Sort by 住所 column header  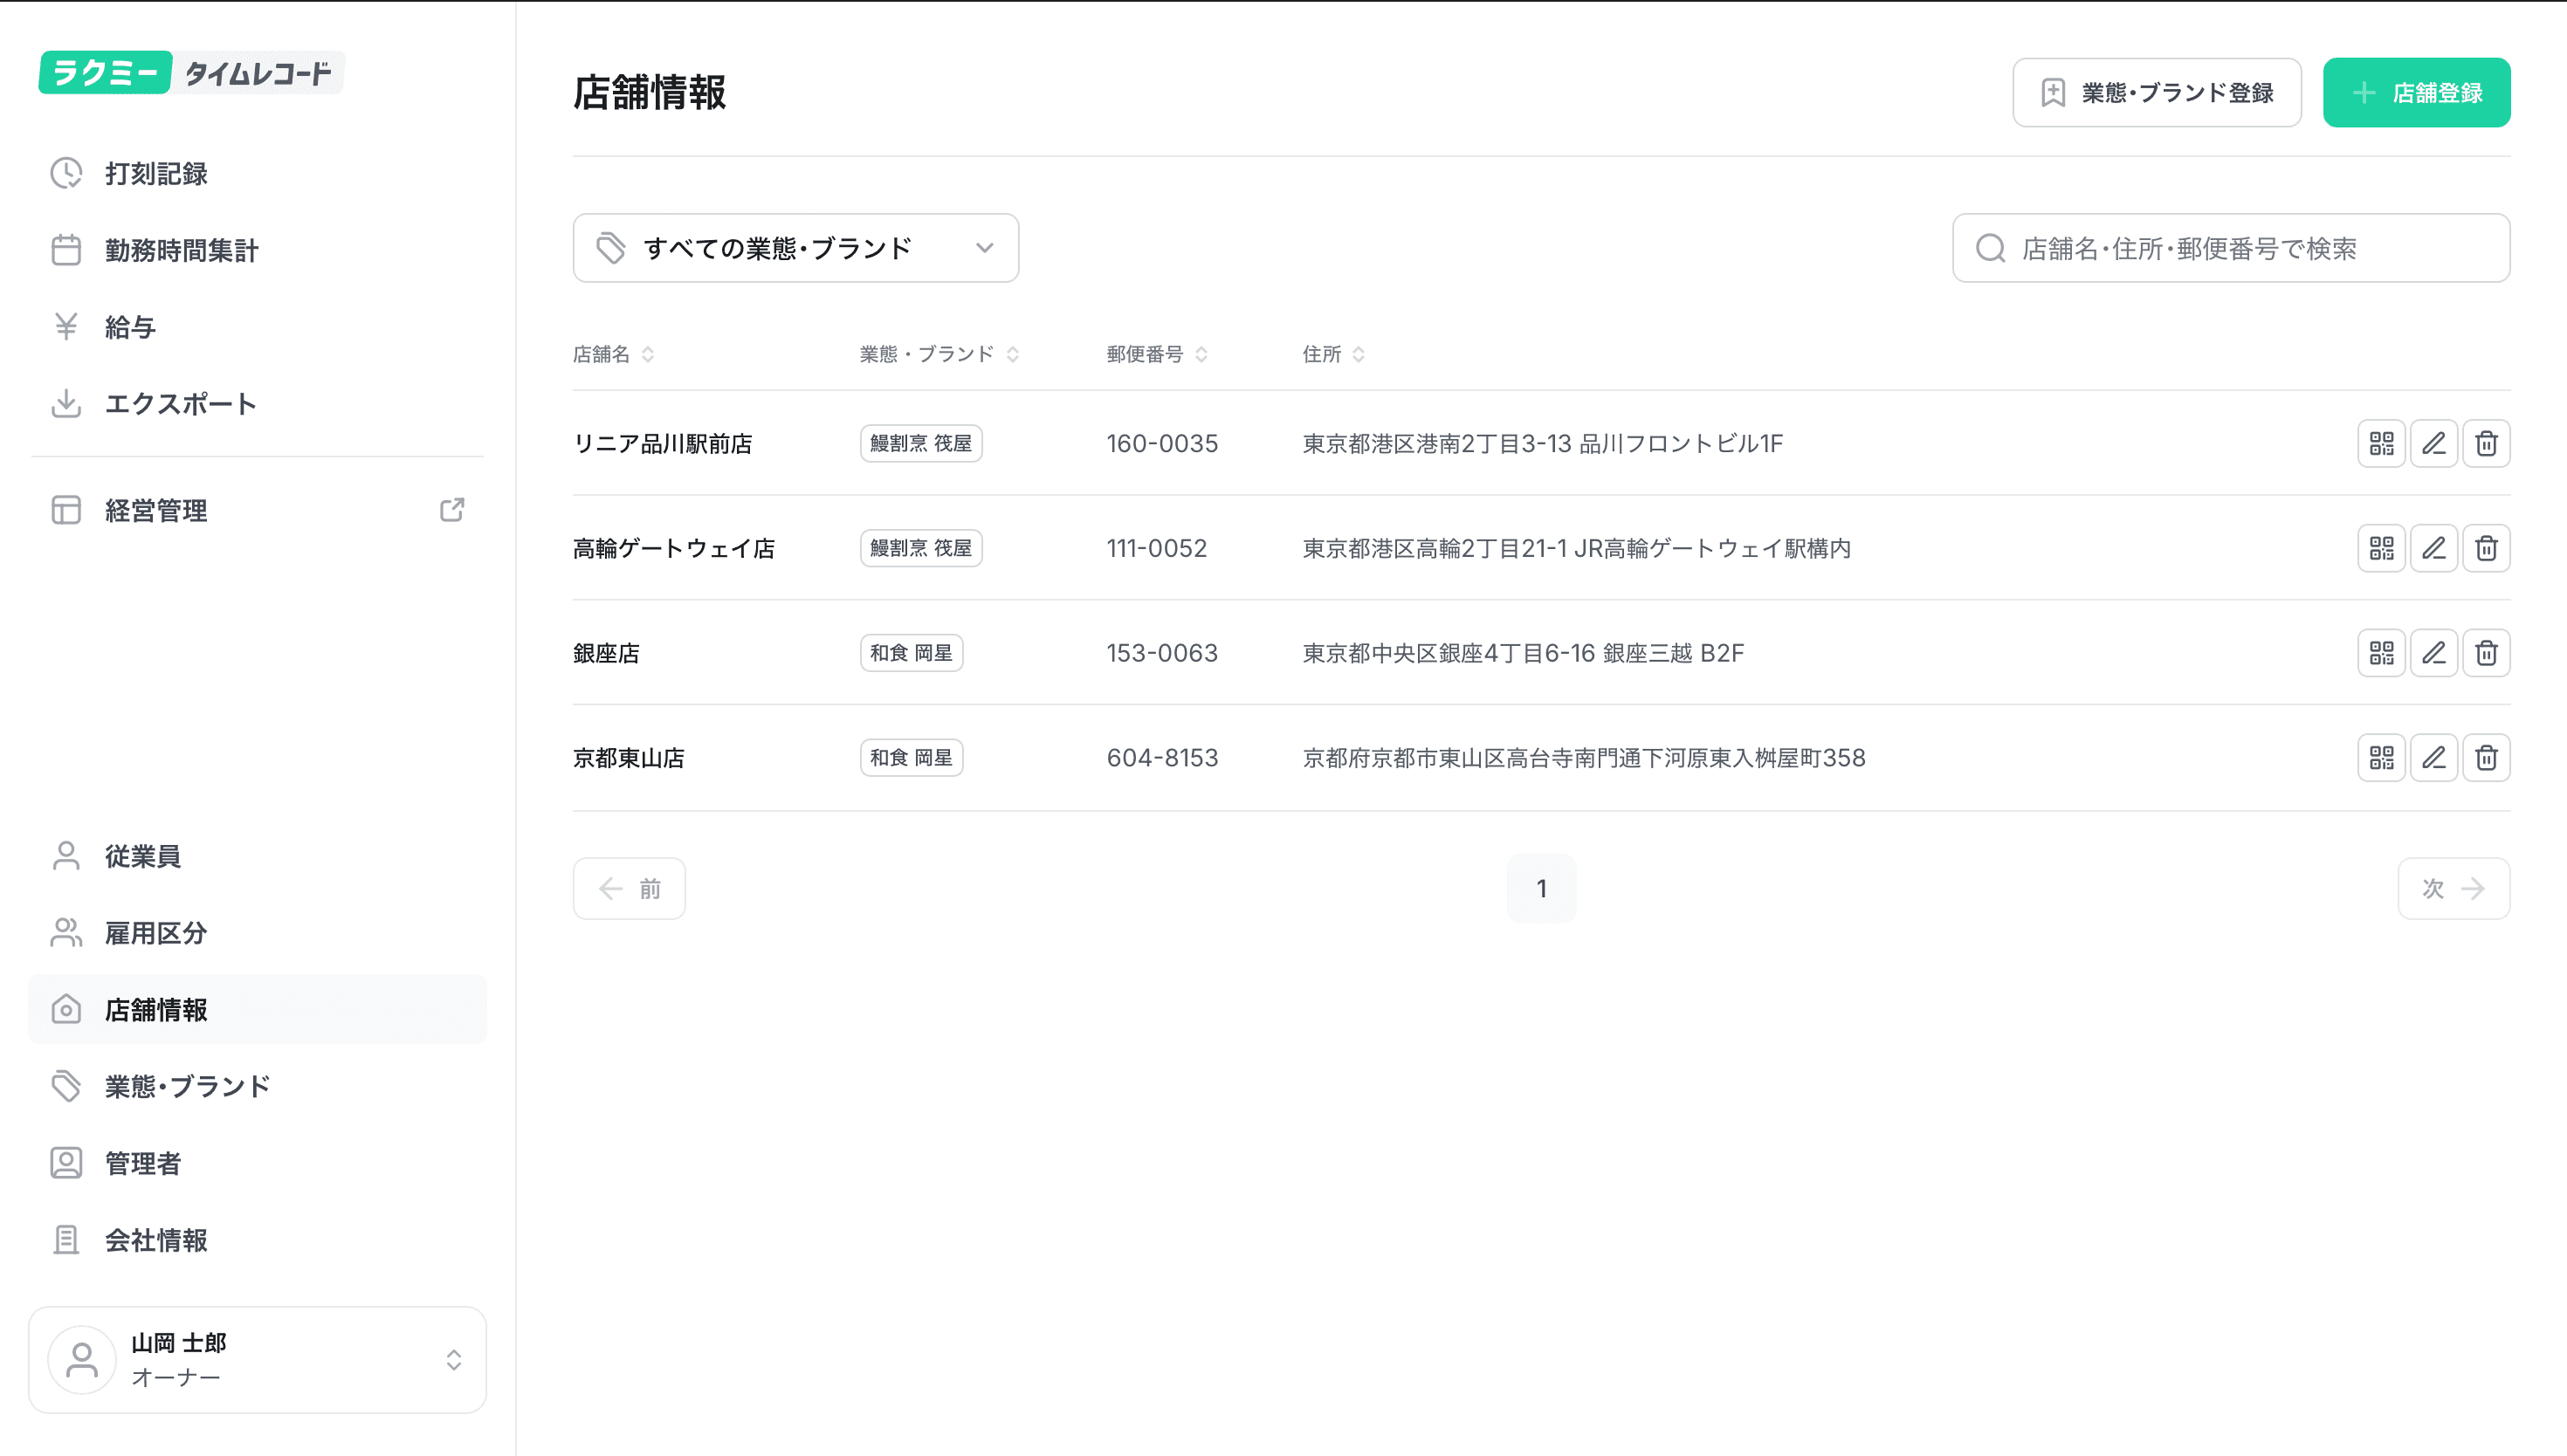1358,354
